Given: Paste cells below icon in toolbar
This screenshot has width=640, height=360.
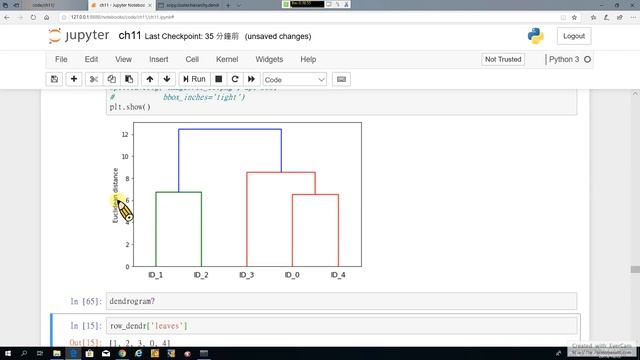Looking at the screenshot, I should (129, 79).
